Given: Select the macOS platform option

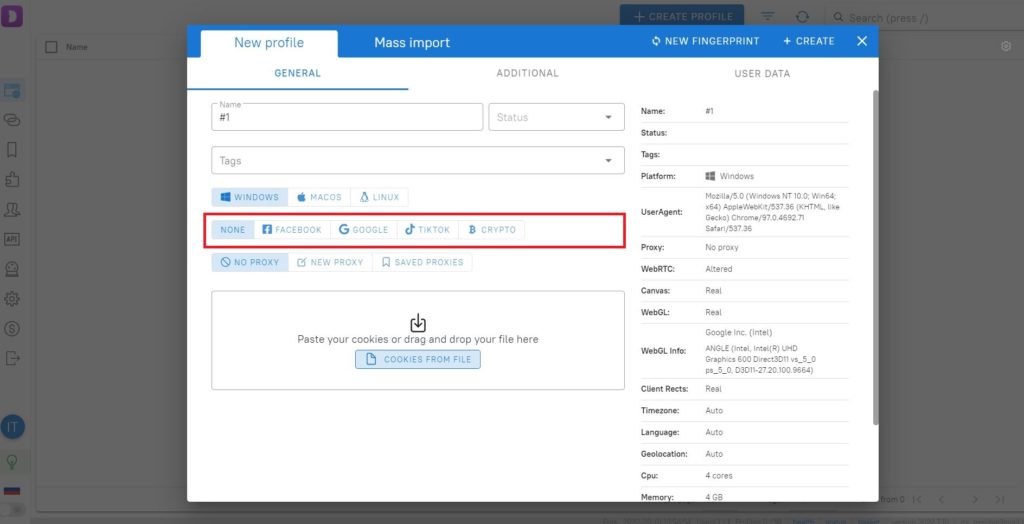Looking at the screenshot, I should point(319,197).
